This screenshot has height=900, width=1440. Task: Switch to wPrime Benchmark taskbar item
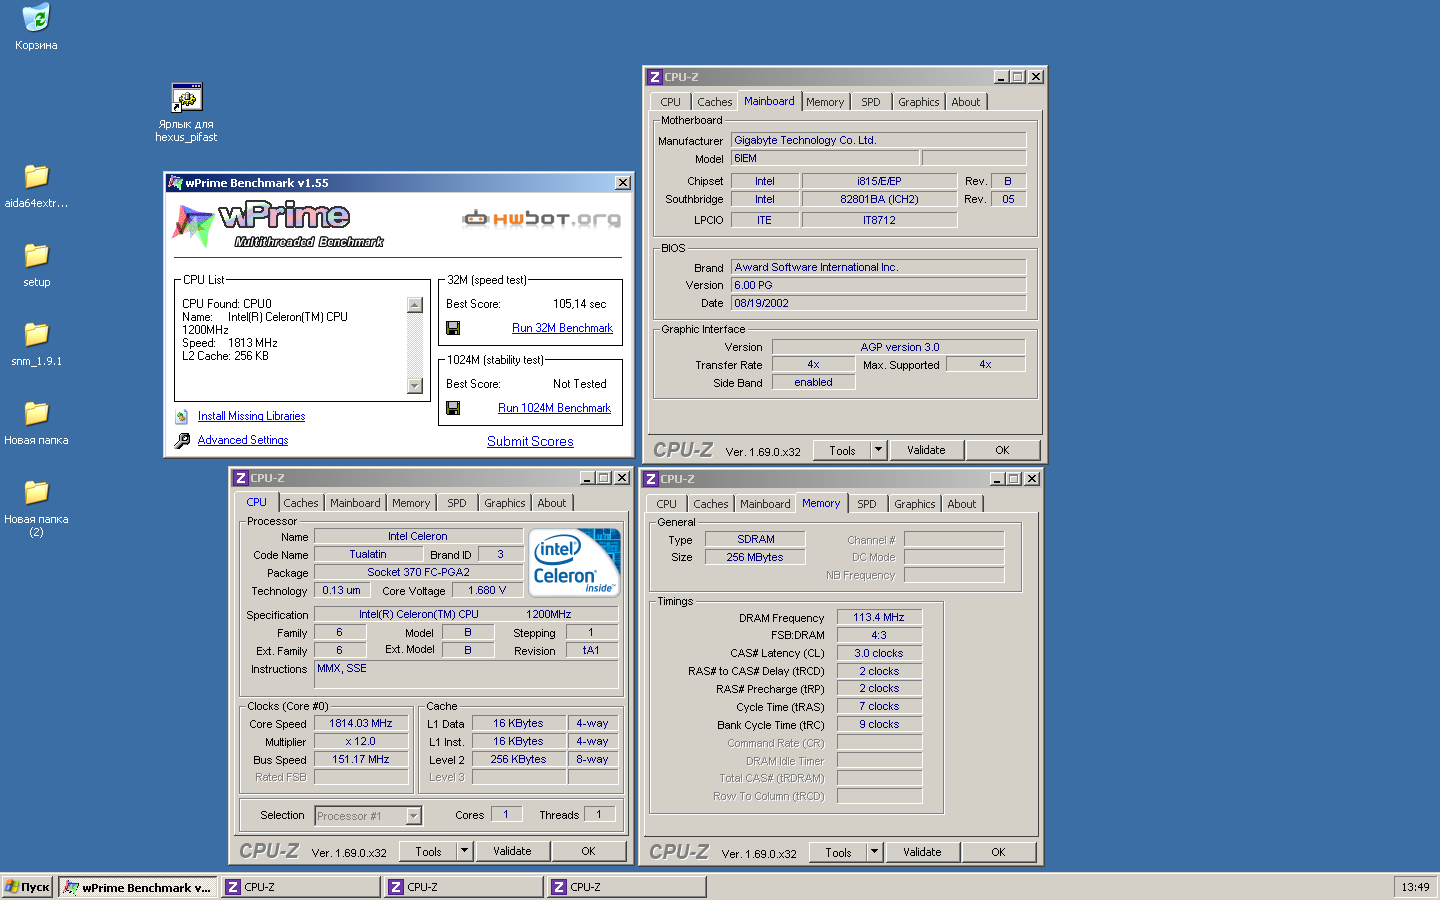pyautogui.click(x=138, y=887)
